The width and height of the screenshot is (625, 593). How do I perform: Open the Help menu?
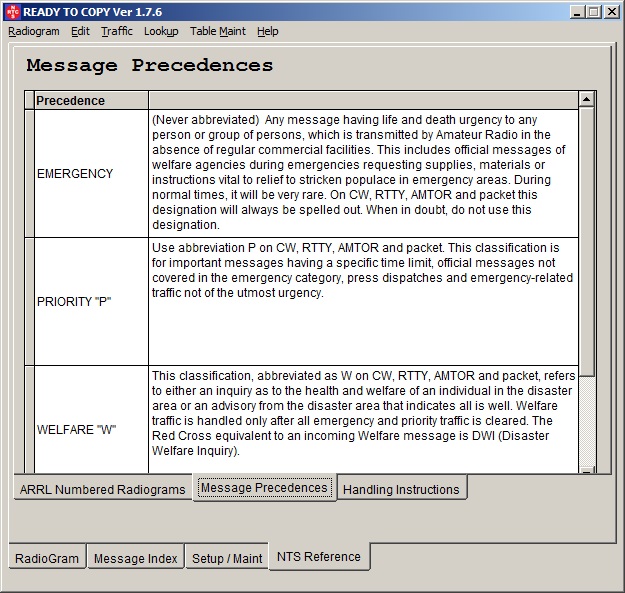(x=267, y=31)
